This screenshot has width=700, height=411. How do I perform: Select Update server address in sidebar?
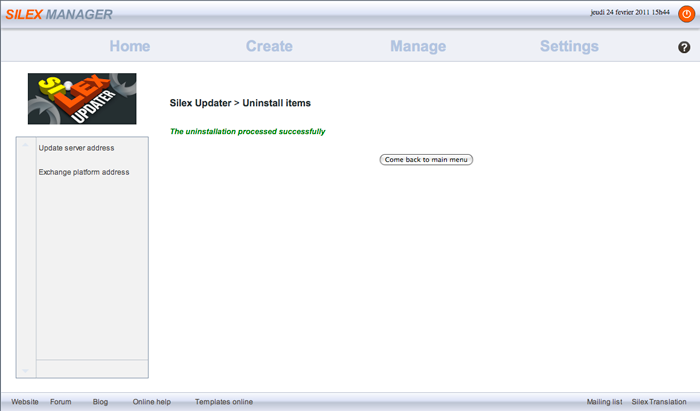pos(76,148)
